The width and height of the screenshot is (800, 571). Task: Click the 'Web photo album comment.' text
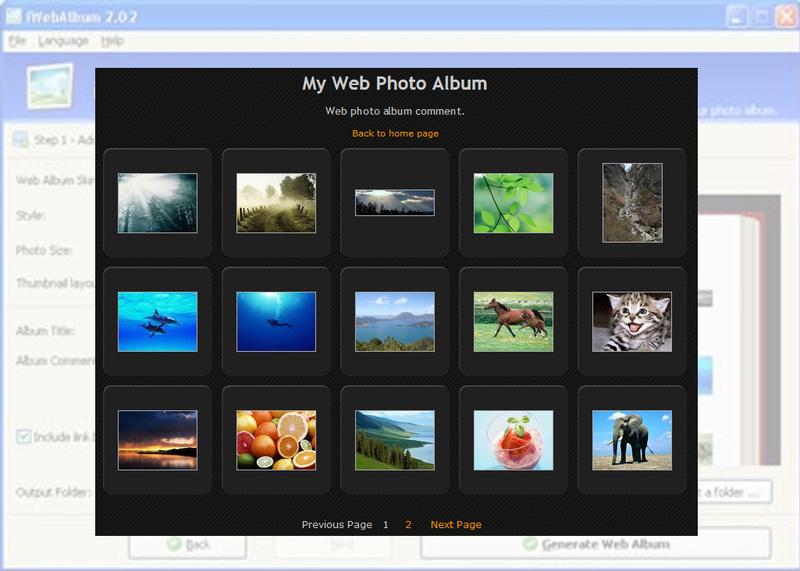click(x=395, y=111)
